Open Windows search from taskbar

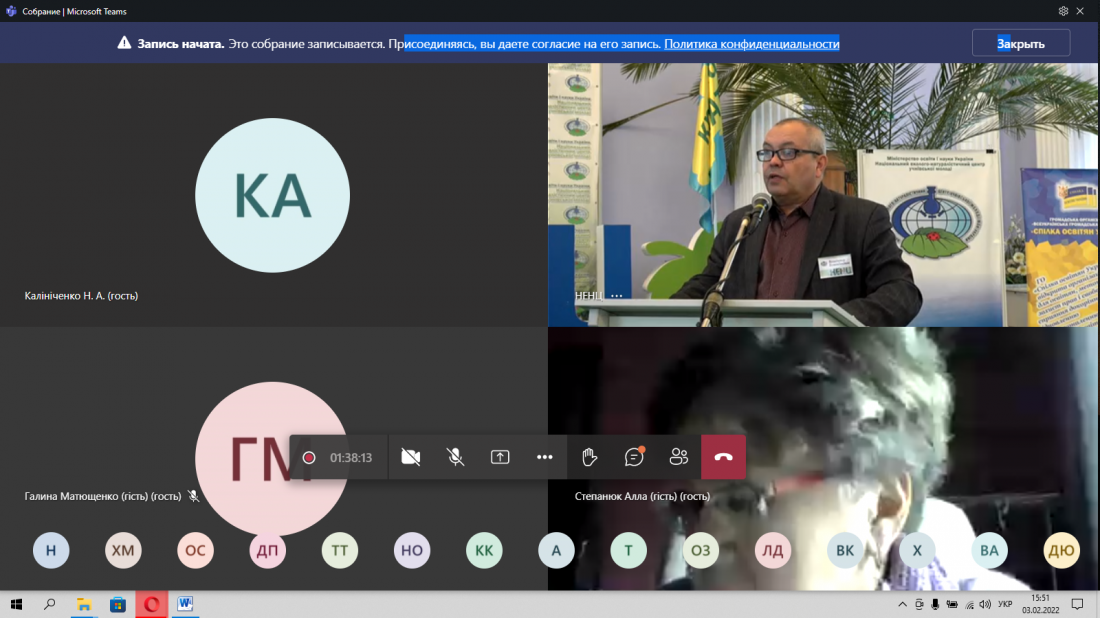pos(50,604)
